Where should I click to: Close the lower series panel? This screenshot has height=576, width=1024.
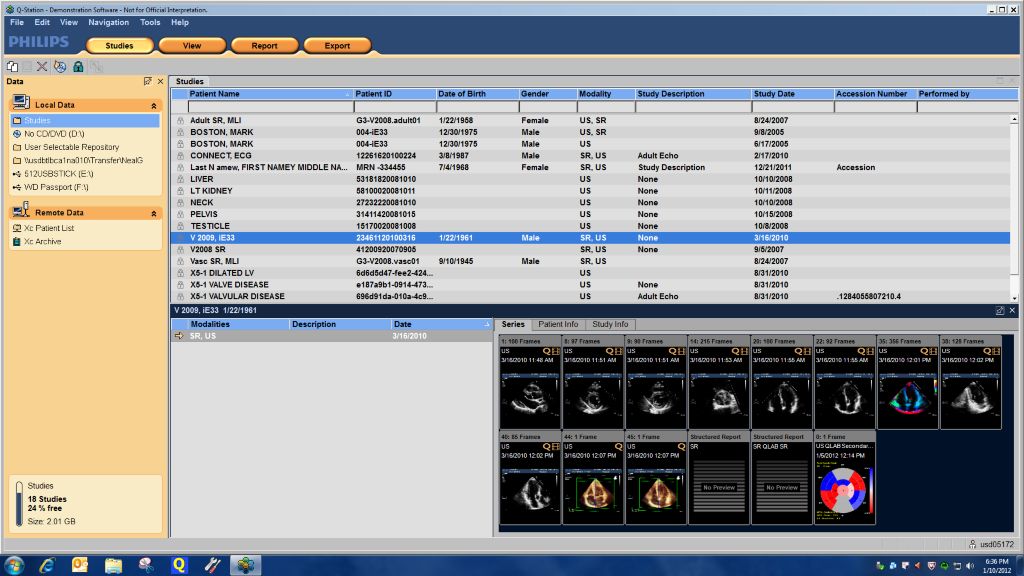(1012, 310)
